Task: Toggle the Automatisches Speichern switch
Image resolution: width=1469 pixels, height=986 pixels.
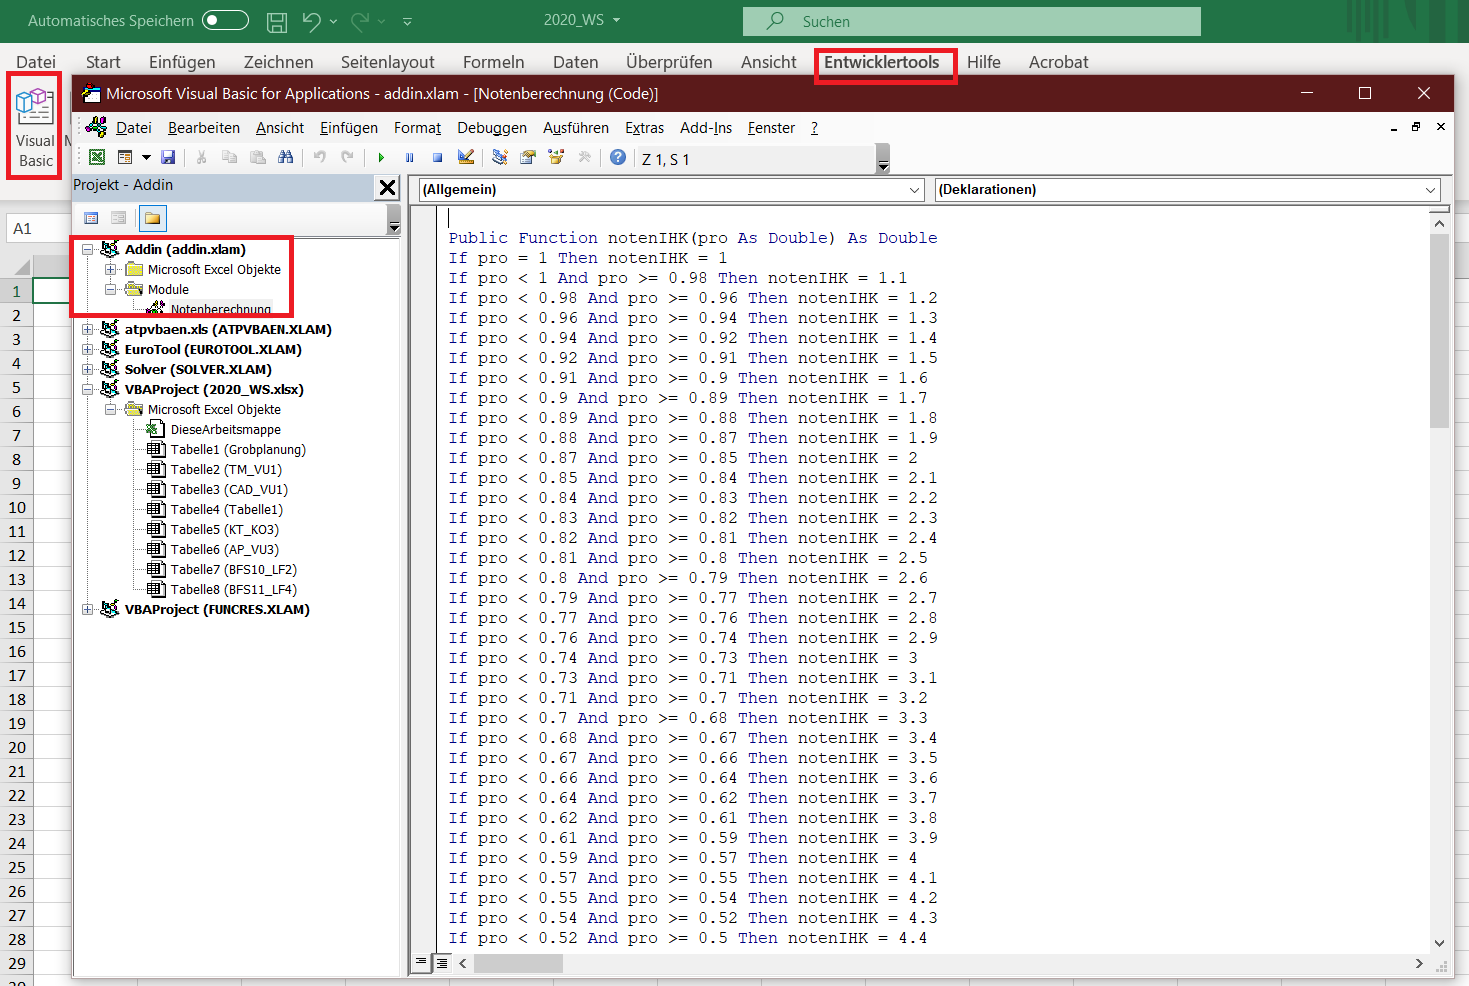Action: 225,20
